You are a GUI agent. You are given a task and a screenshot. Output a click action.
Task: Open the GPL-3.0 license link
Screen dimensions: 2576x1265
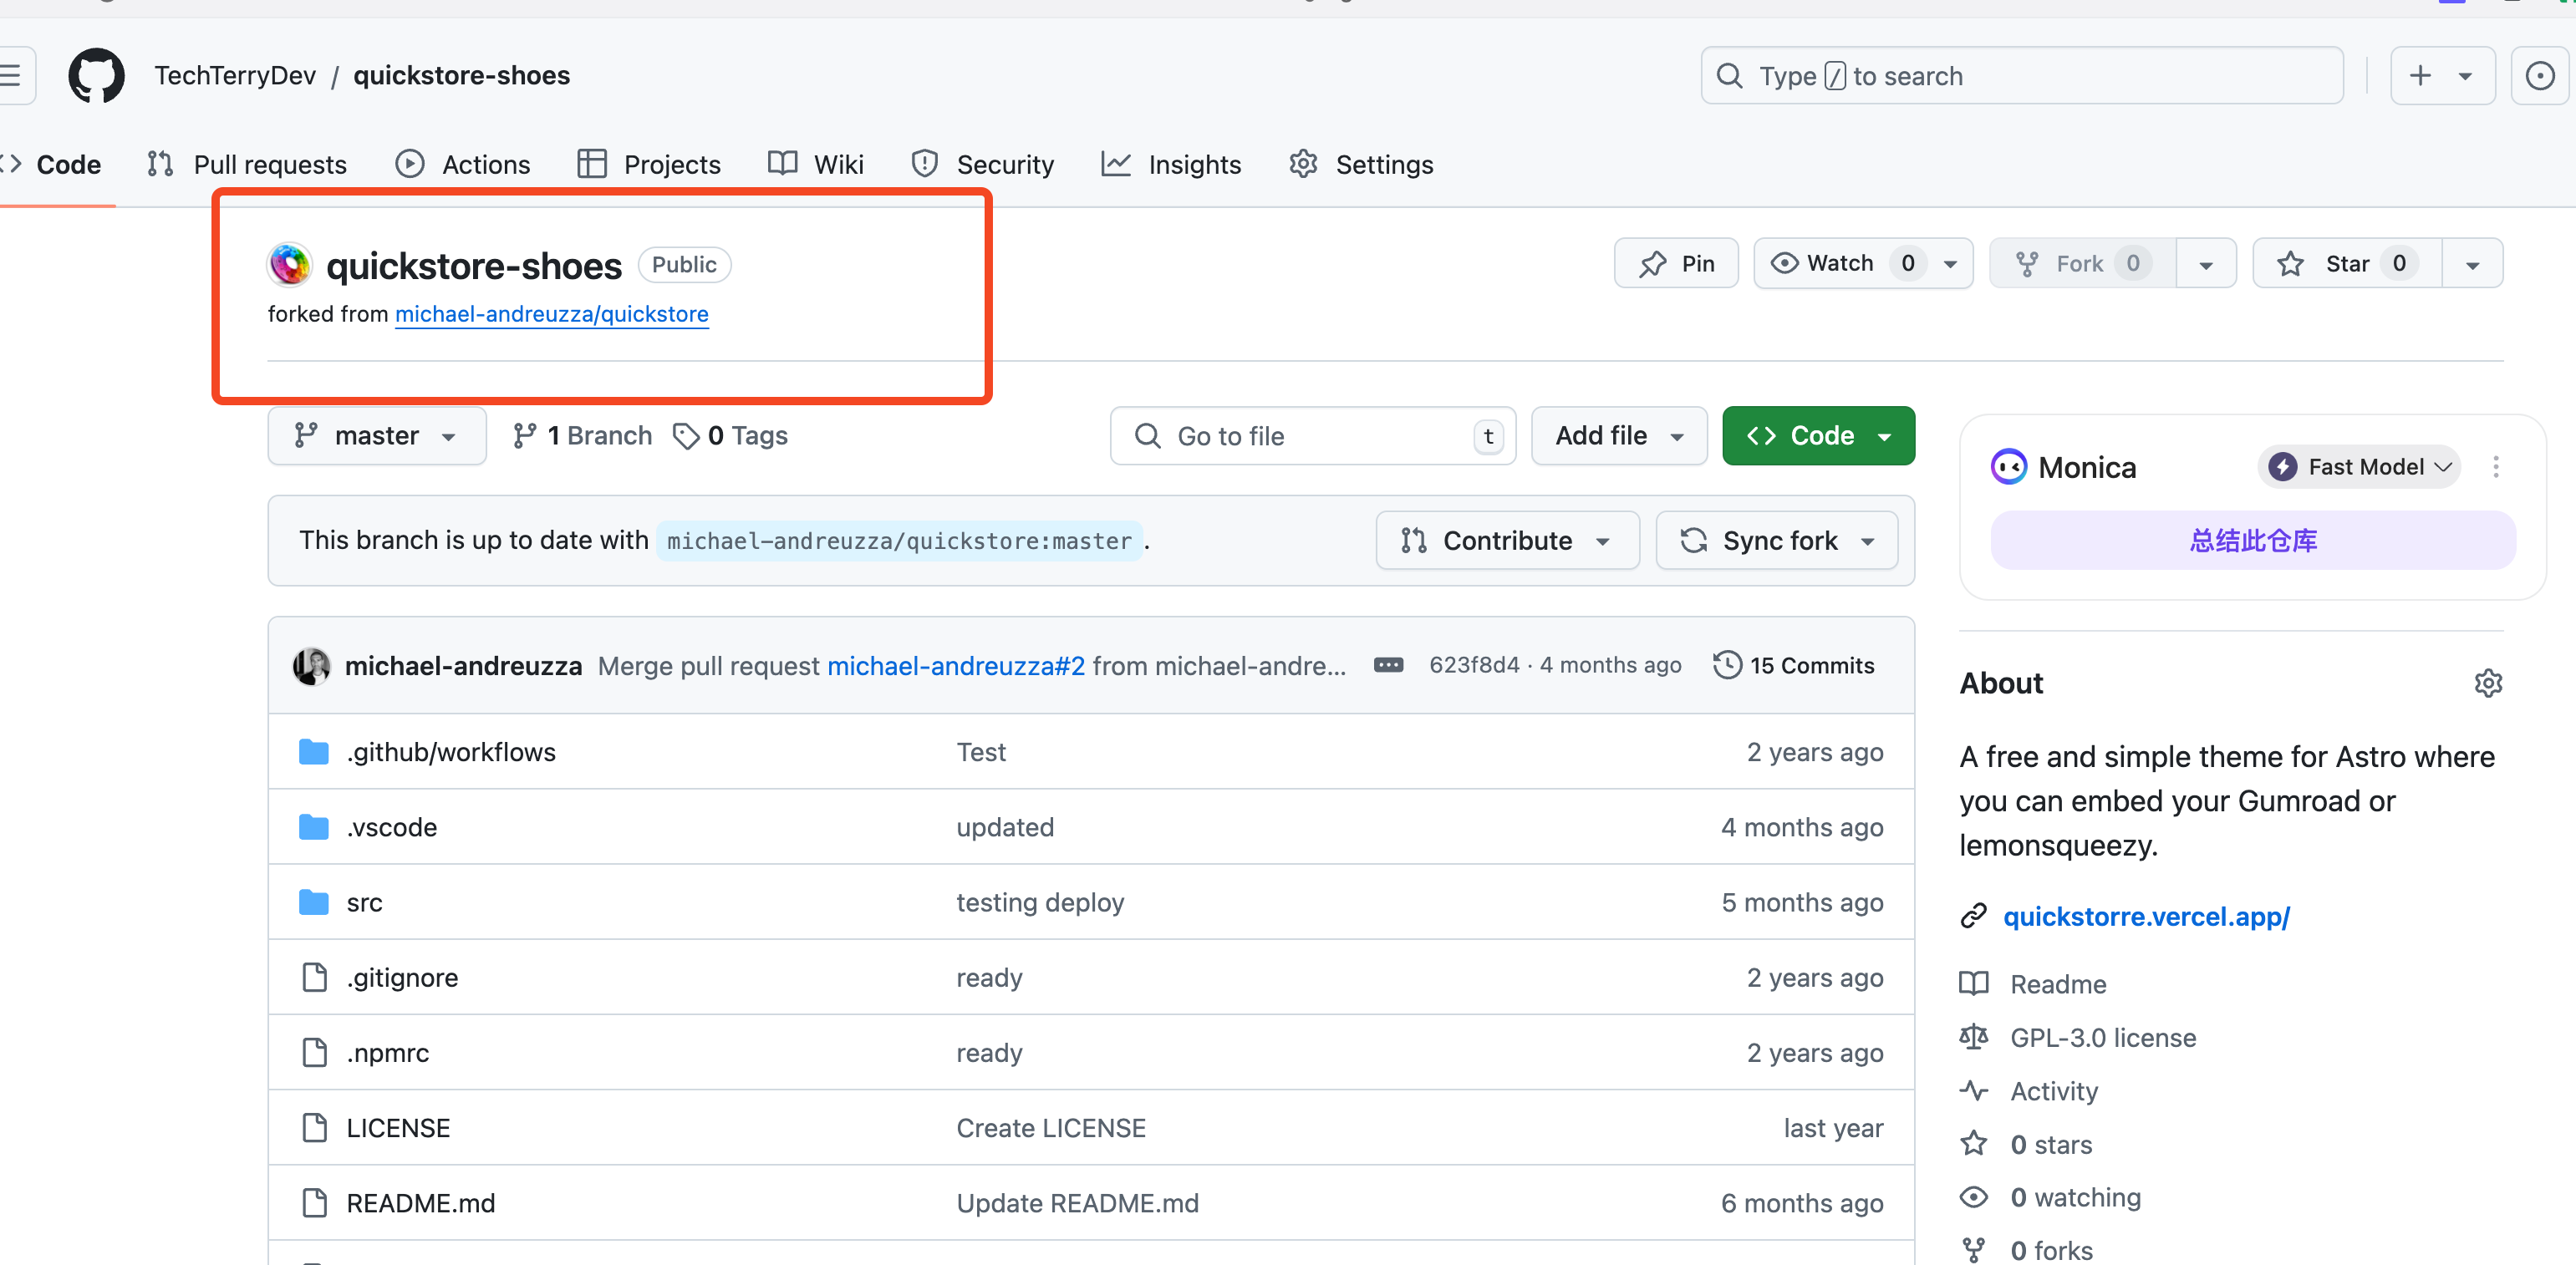coord(2104,1037)
